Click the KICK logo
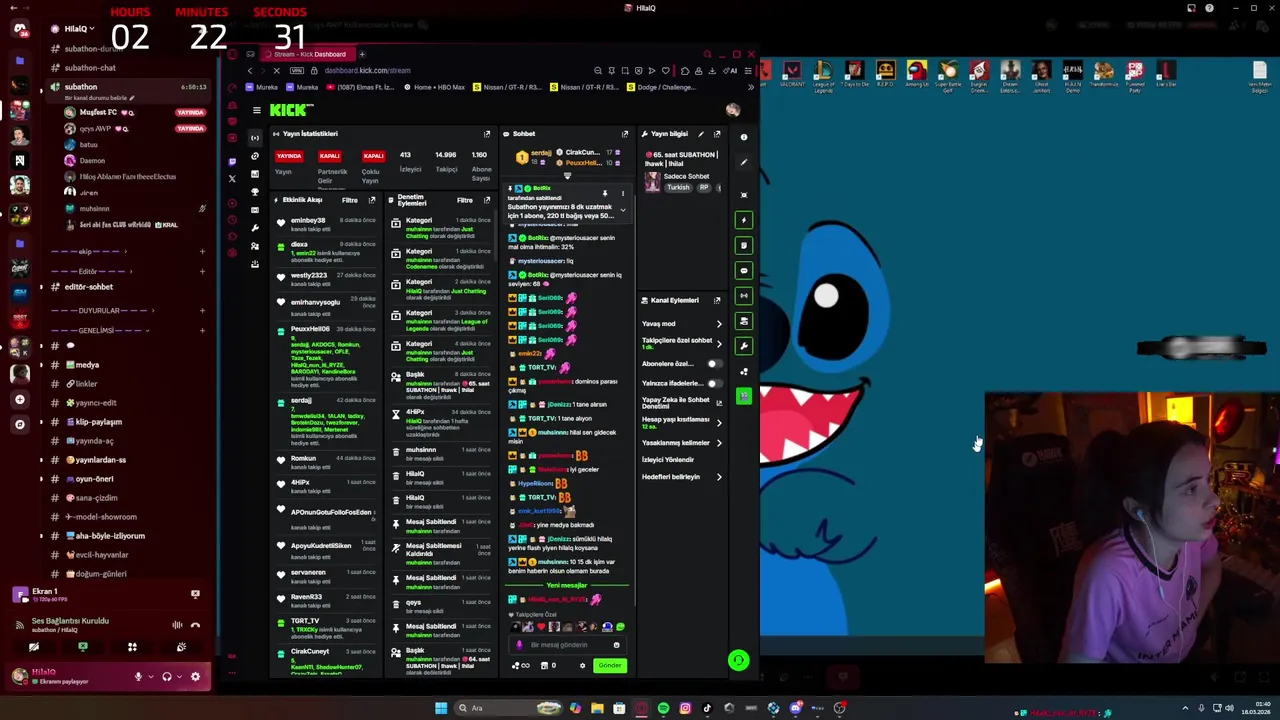This screenshot has height=720, width=1280. 292,110
